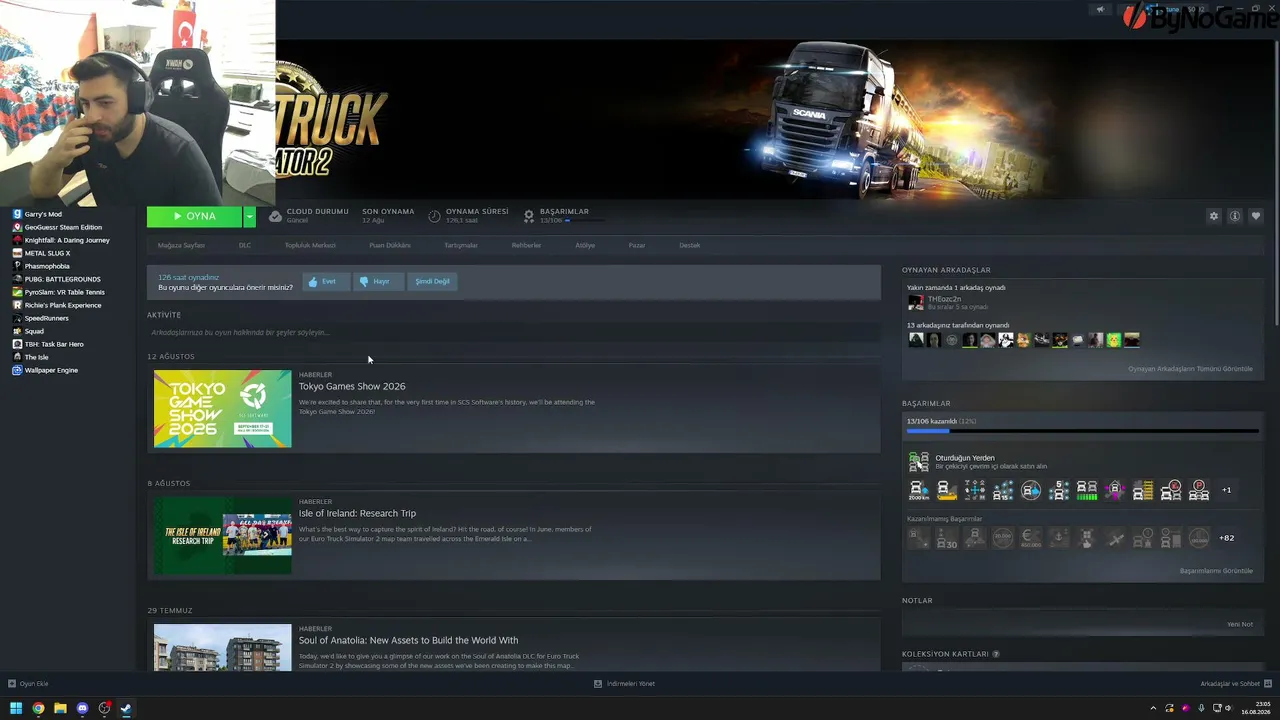Select Squad in library list
The width and height of the screenshot is (1280, 720).
pos(34,331)
